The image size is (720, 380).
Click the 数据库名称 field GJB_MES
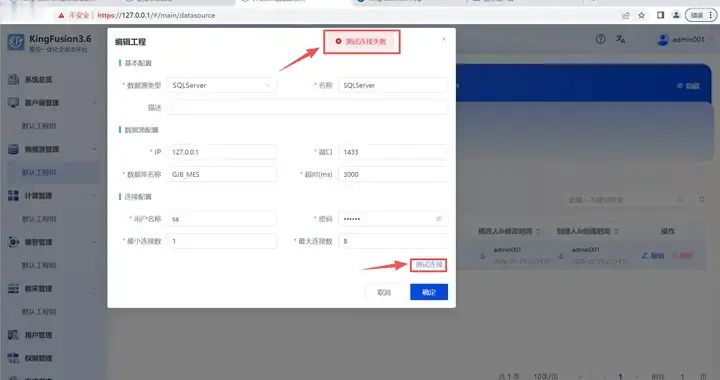point(222,174)
